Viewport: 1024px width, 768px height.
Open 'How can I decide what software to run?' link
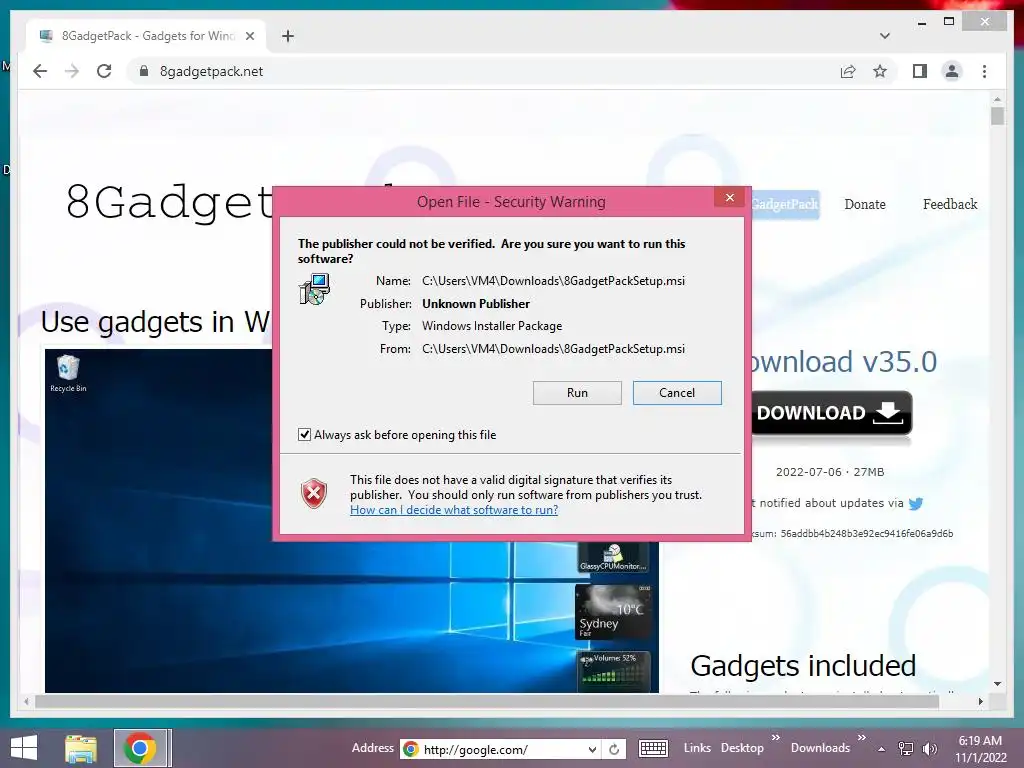[454, 510]
